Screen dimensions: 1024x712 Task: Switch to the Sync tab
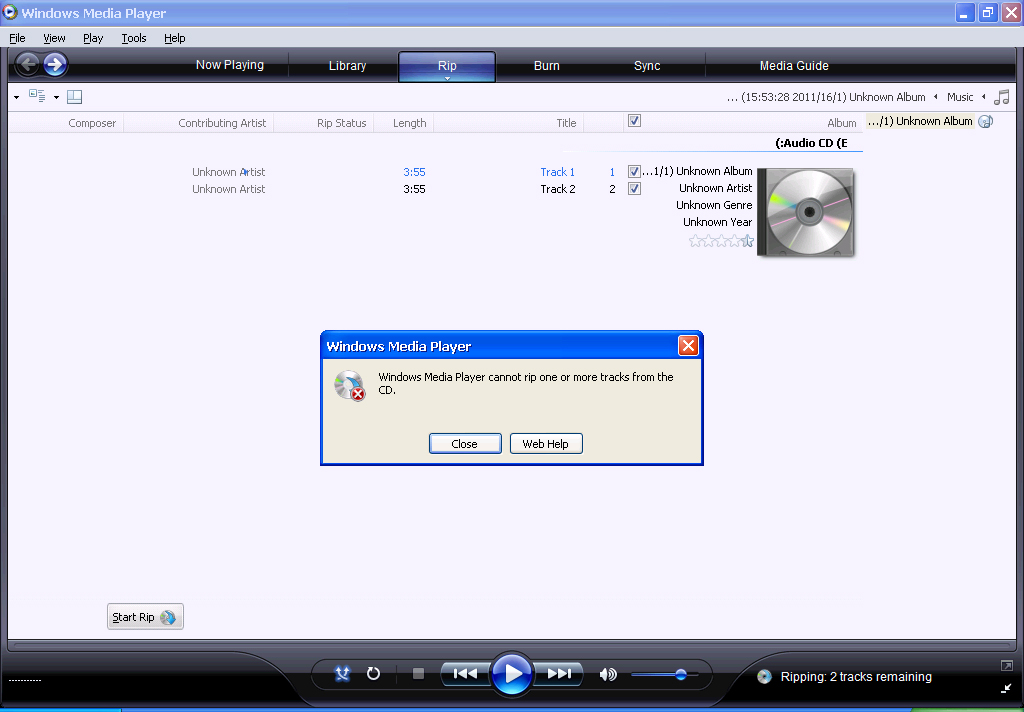coord(647,65)
